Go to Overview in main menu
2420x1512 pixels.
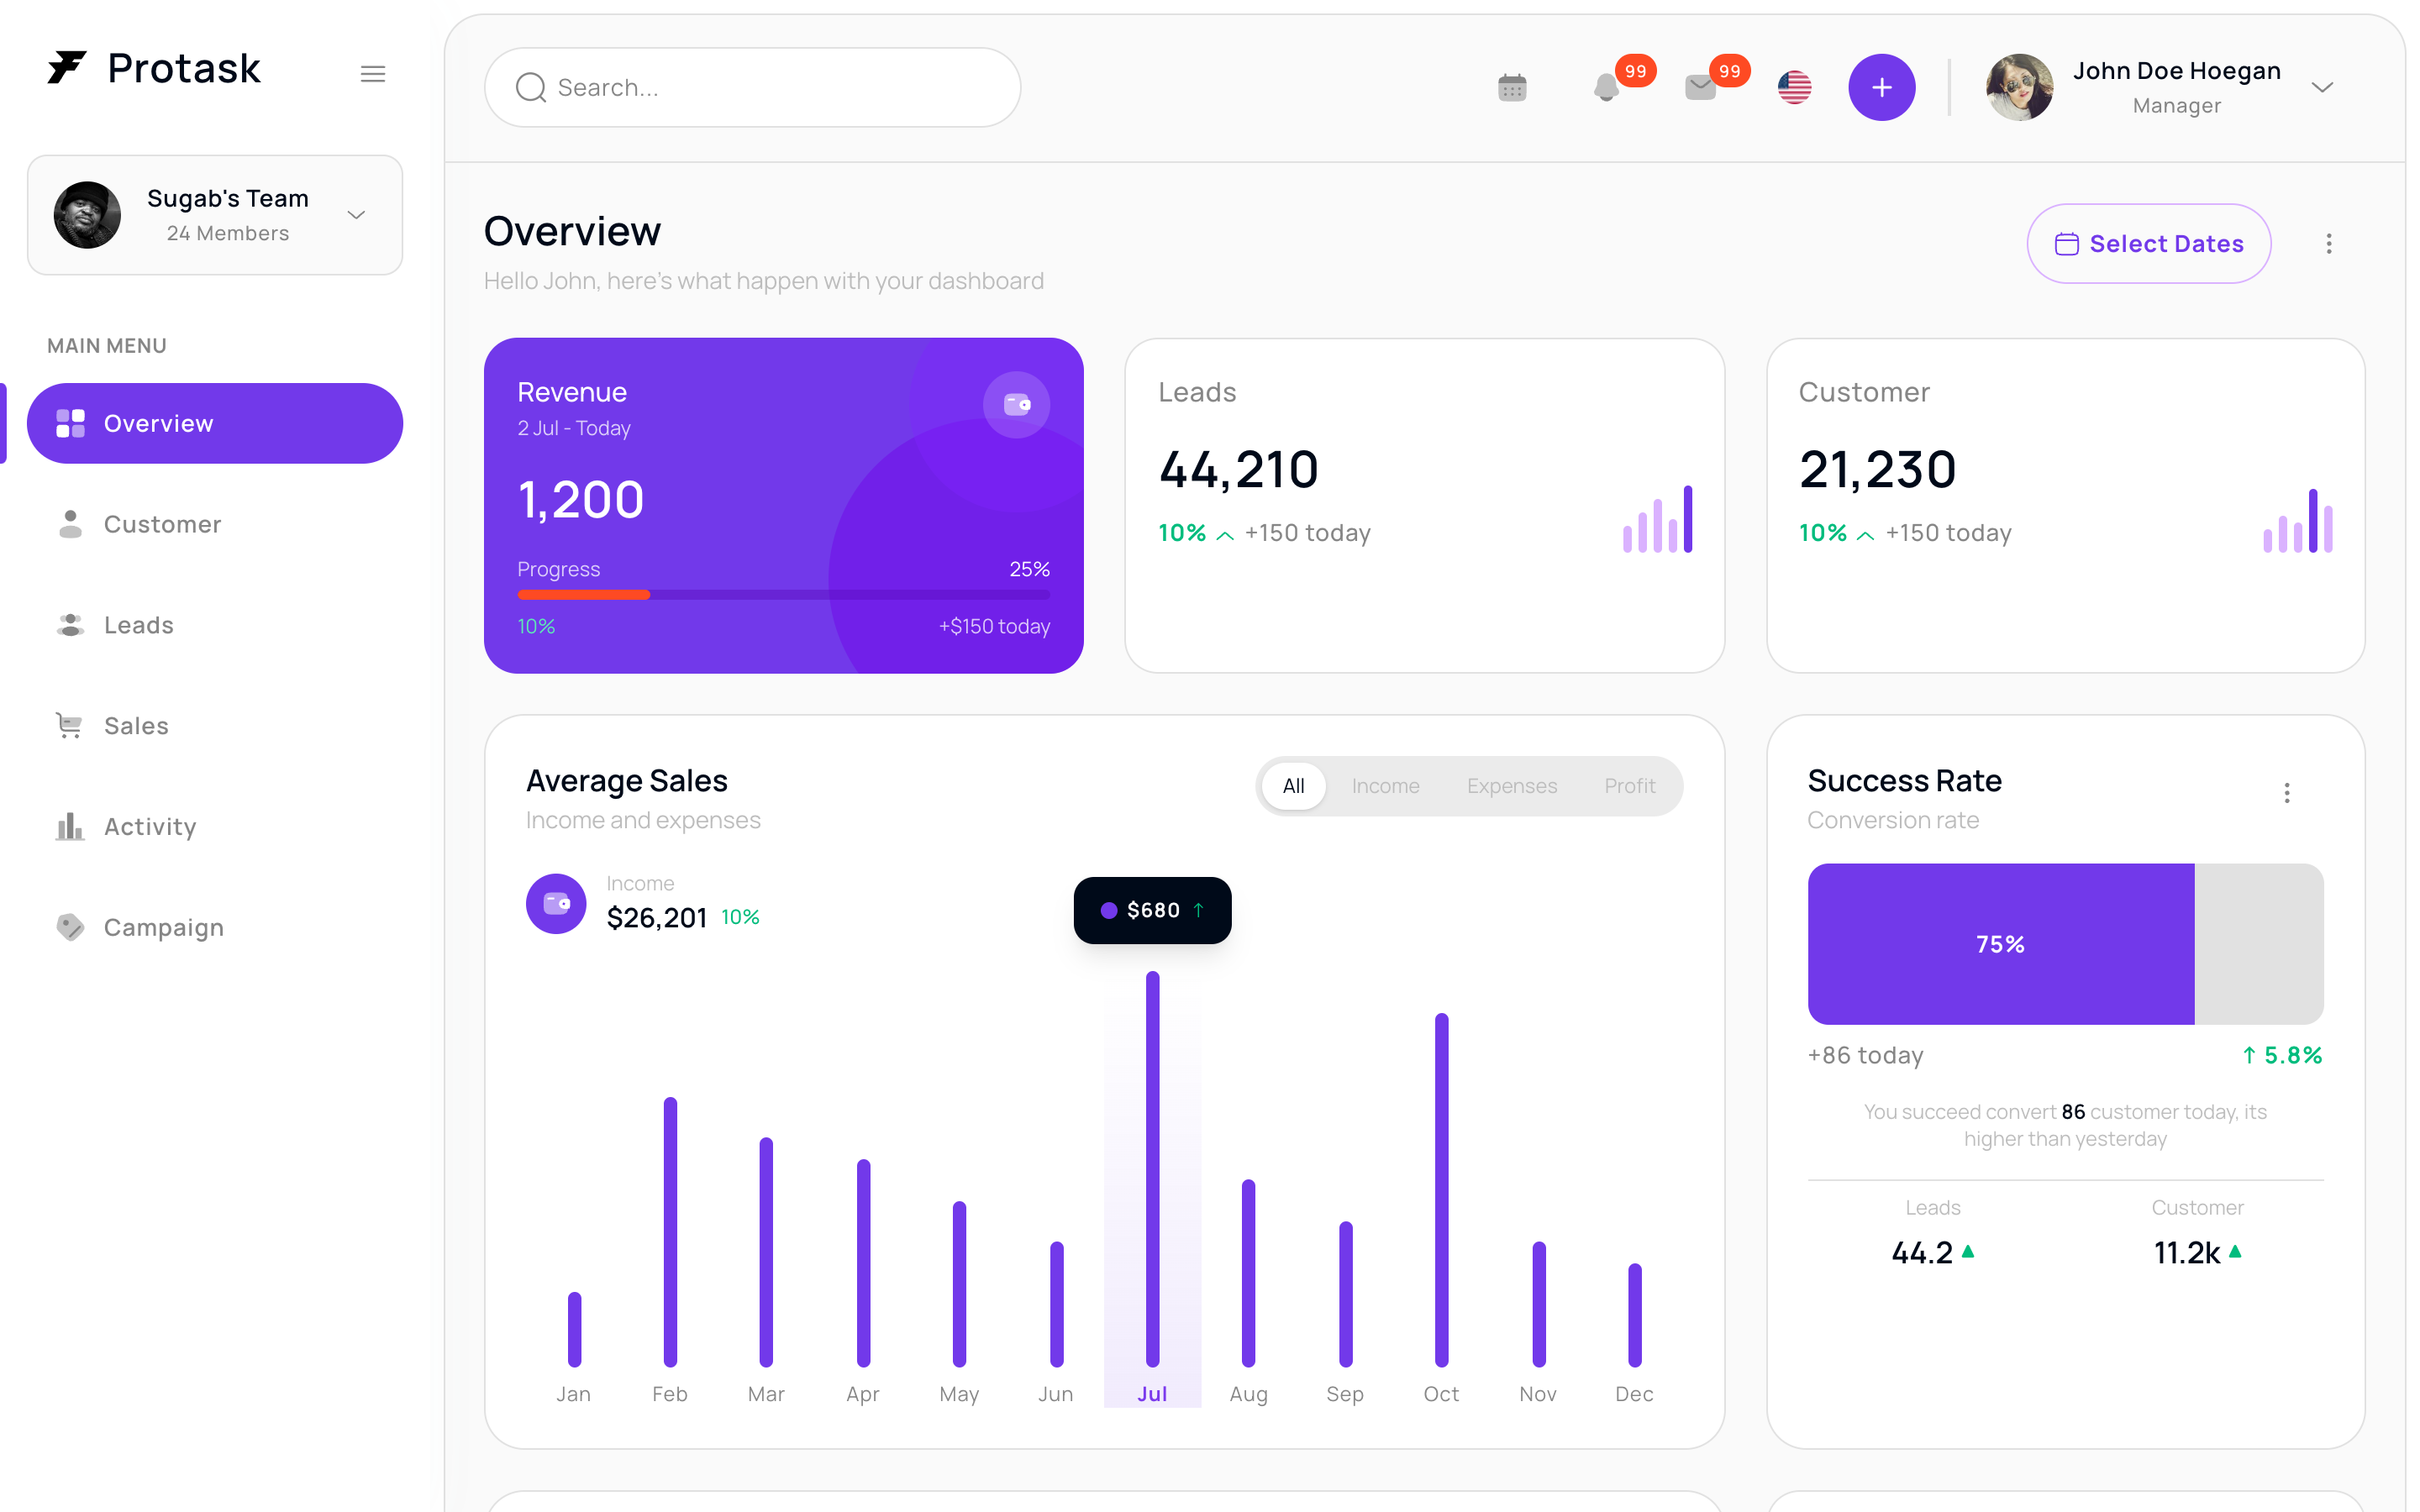point(215,424)
